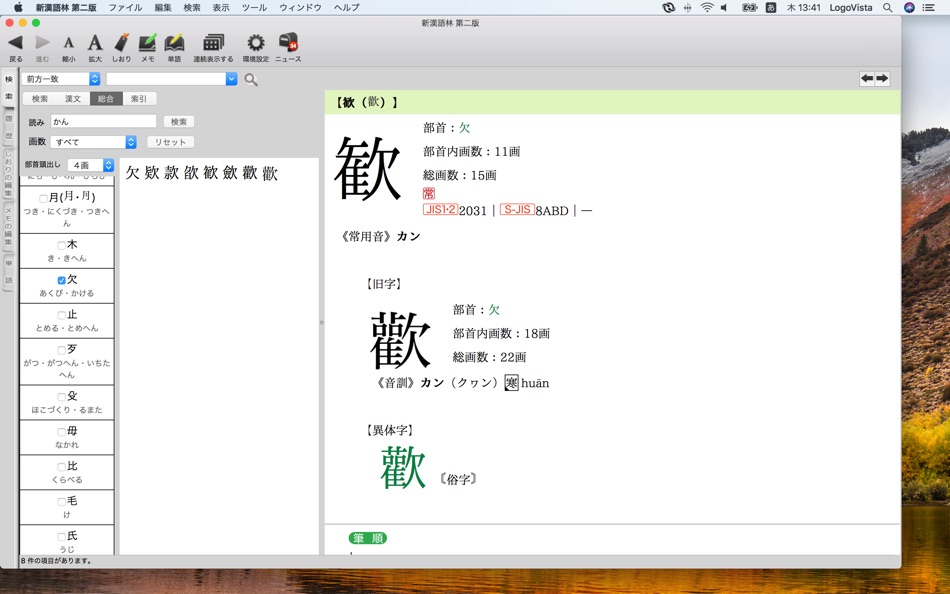The height and width of the screenshot is (594, 950).
Task: Click the Wi-Fi status icon
Action: pyautogui.click(x=706, y=8)
